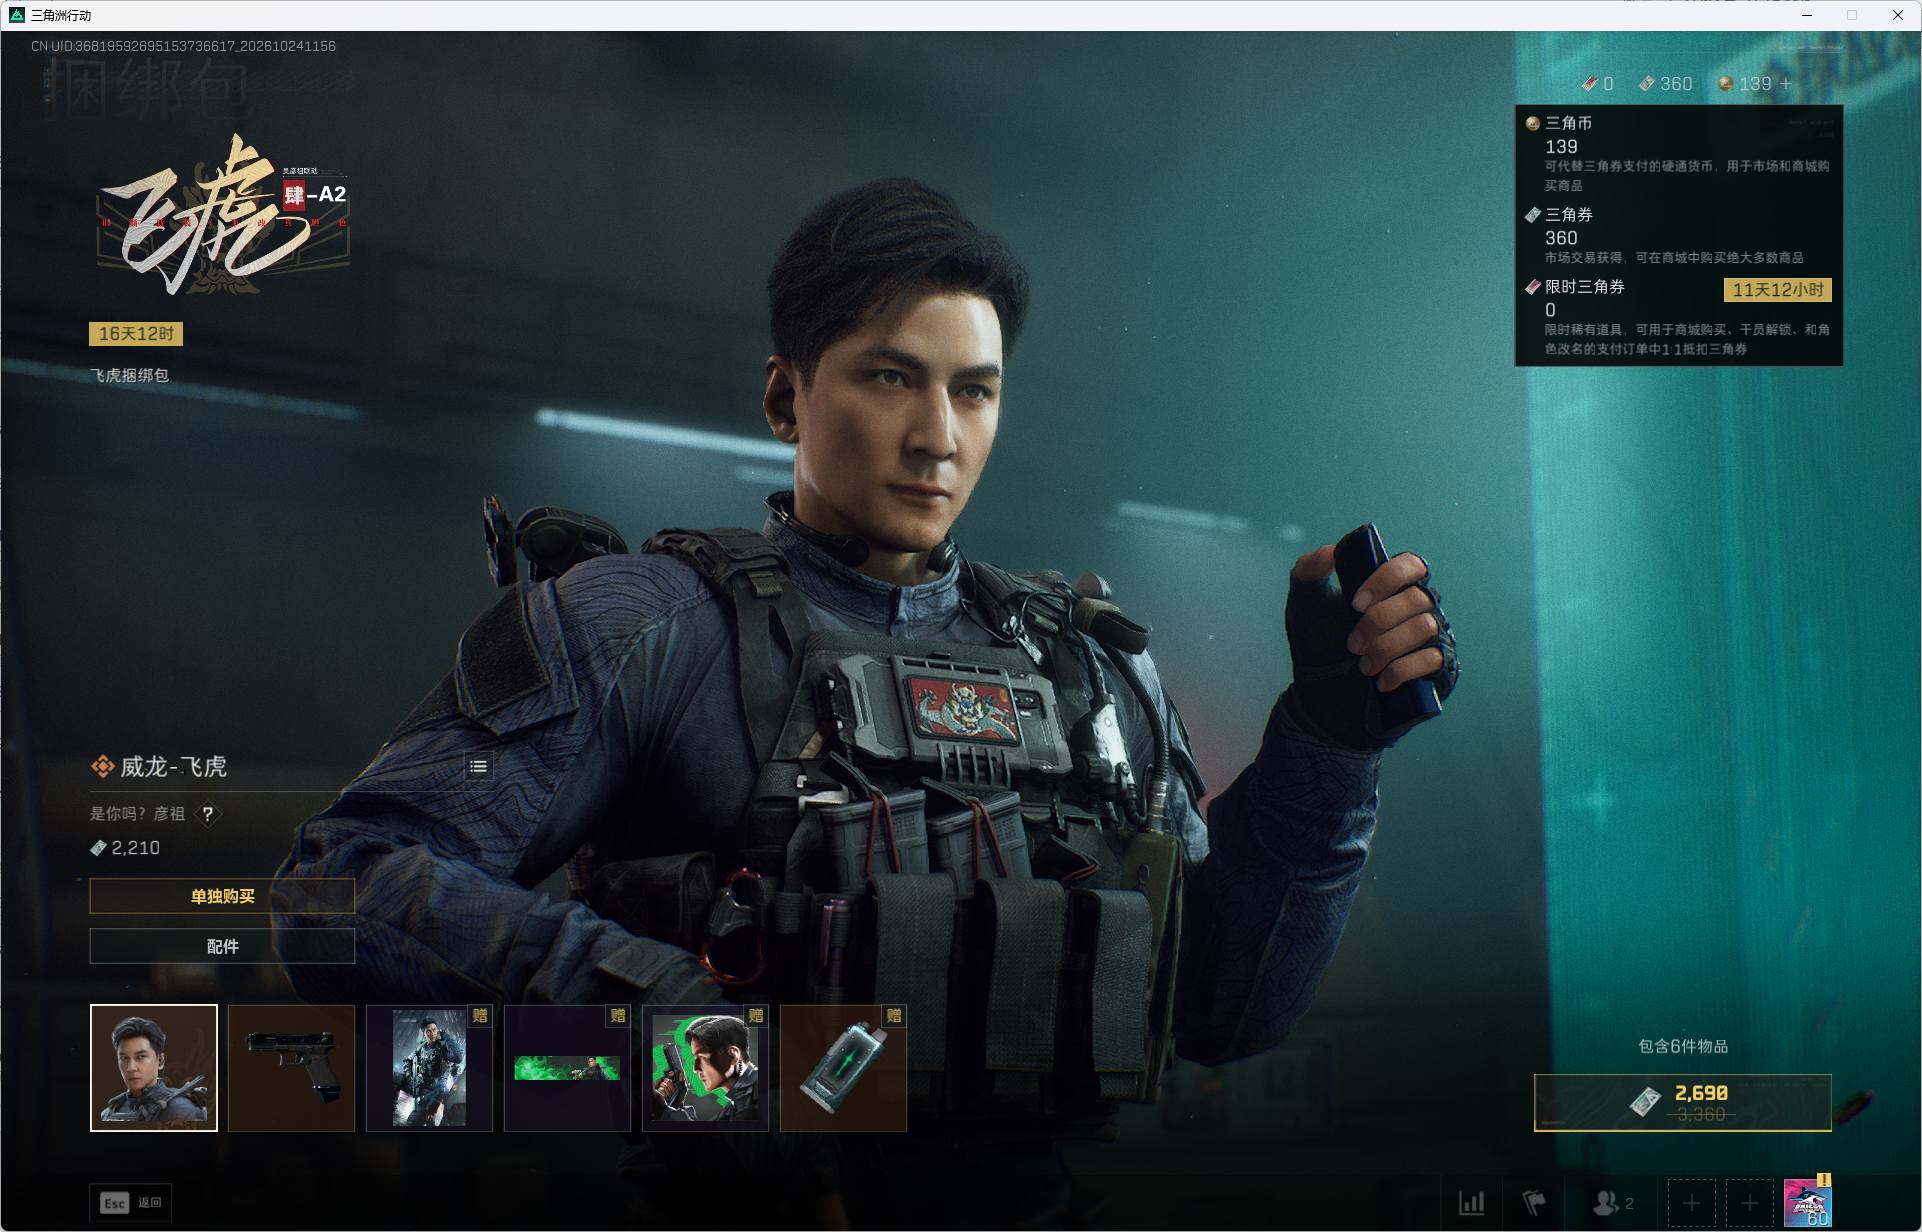Screen dimensions: 1922x1232
Task: Select the gifted green banner thumbnail
Action: [568, 1068]
